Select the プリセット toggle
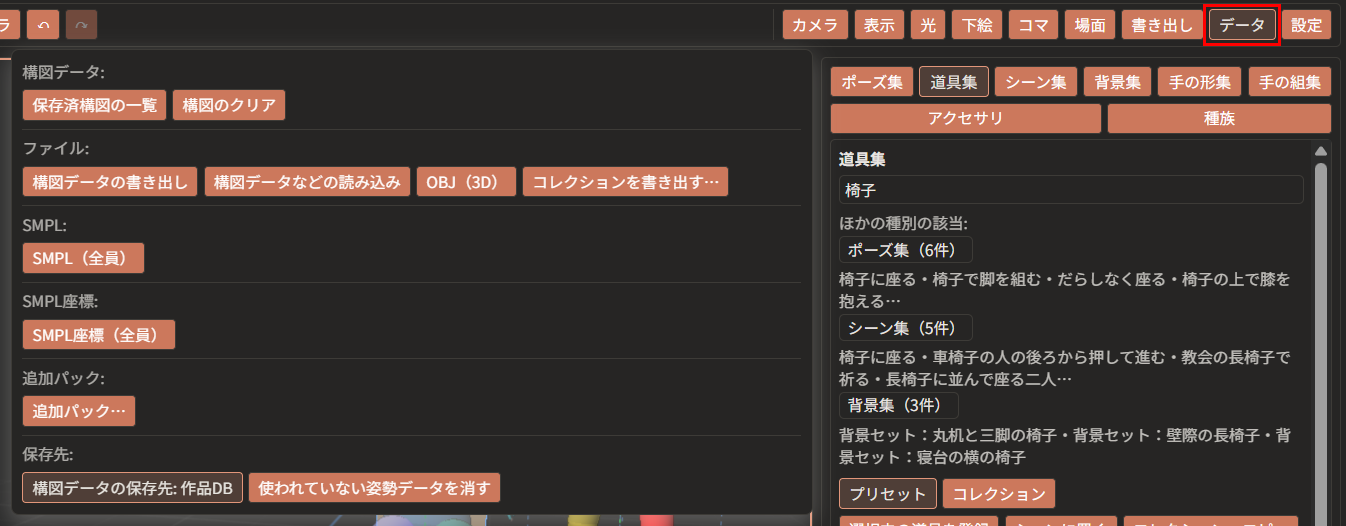Viewport: 1346px width, 526px height. [888, 494]
